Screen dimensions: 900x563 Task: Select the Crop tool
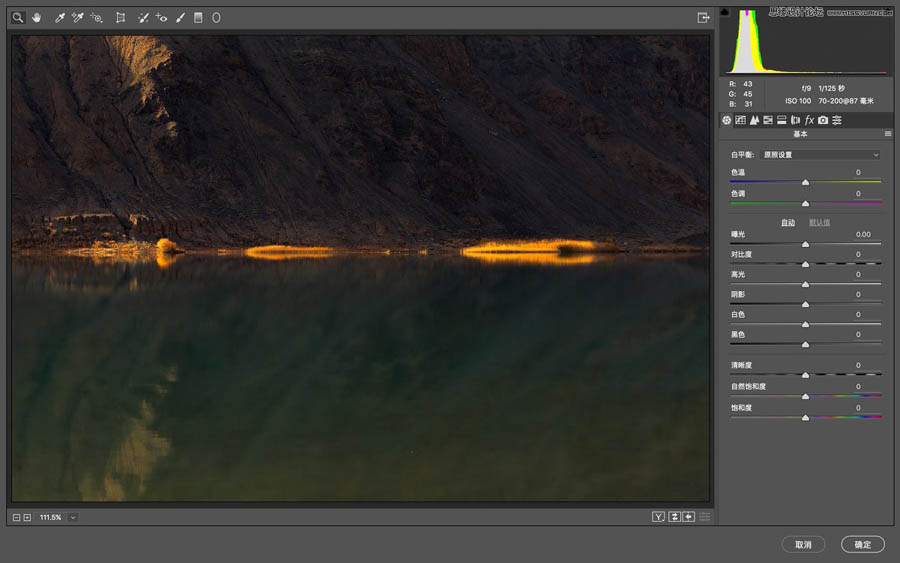120,18
